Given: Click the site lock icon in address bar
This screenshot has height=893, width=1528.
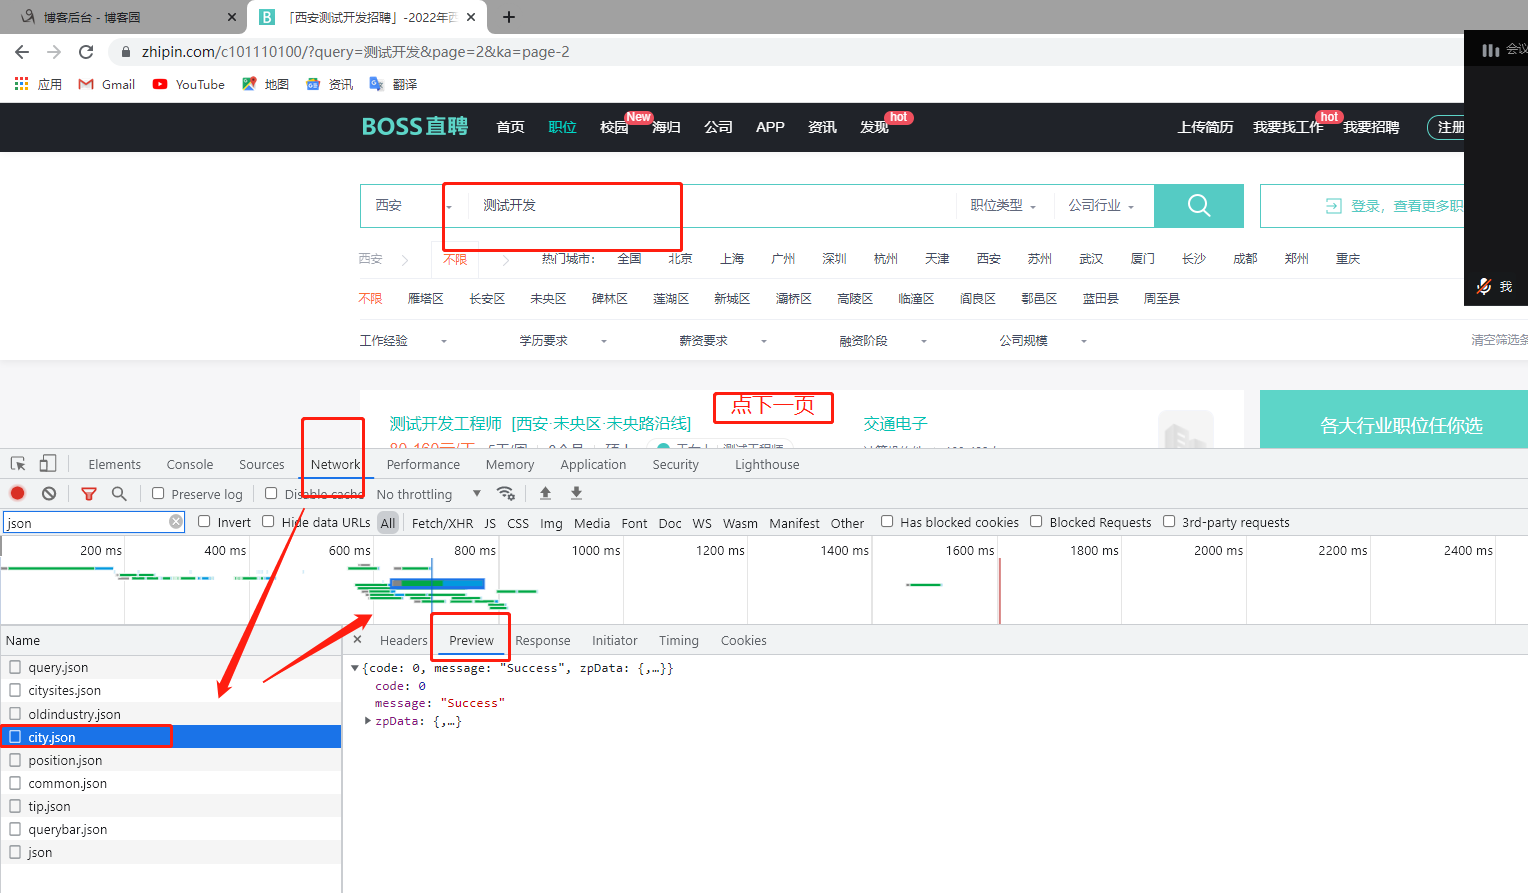Looking at the screenshot, I should click(125, 52).
